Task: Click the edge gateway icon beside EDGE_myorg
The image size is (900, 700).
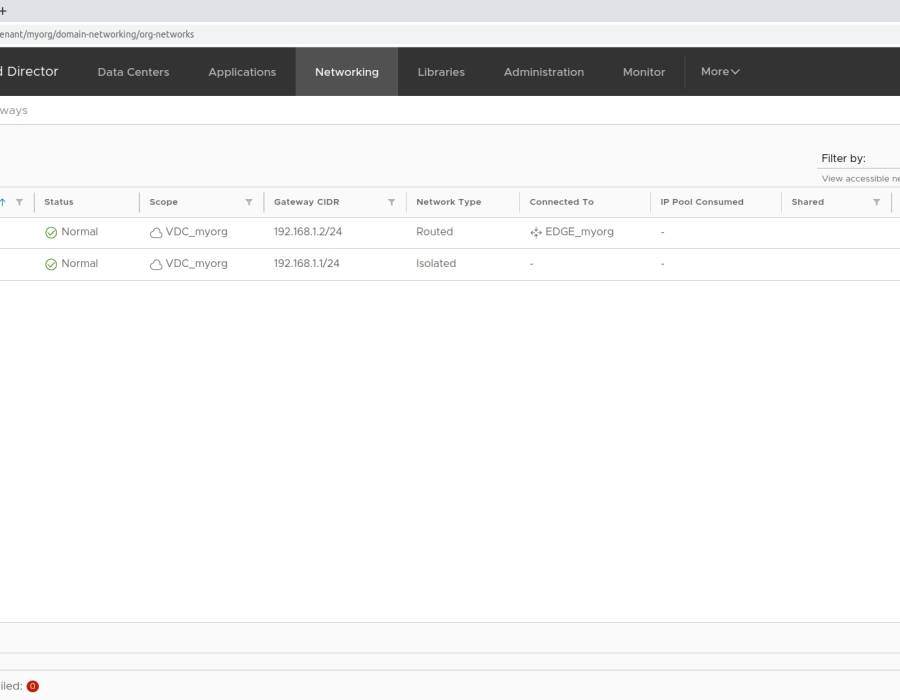Action: [x=536, y=232]
